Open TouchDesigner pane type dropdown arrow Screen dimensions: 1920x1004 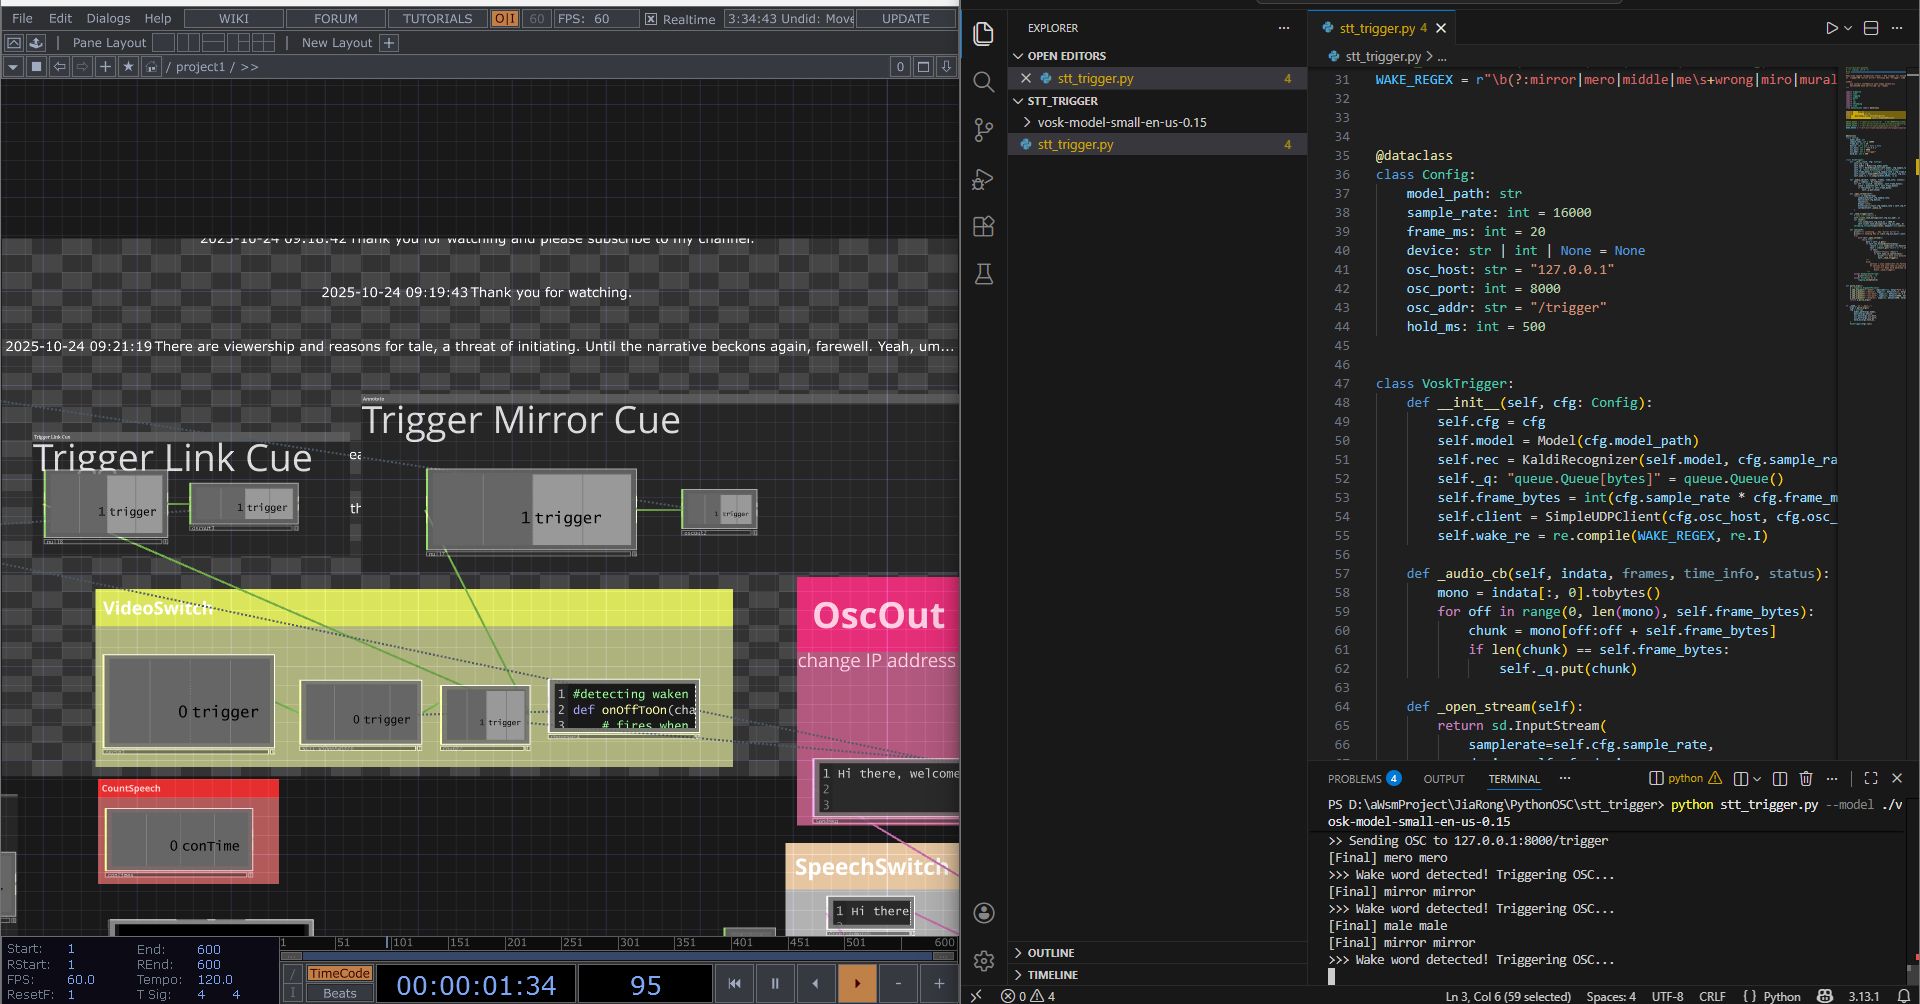point(13,67)
